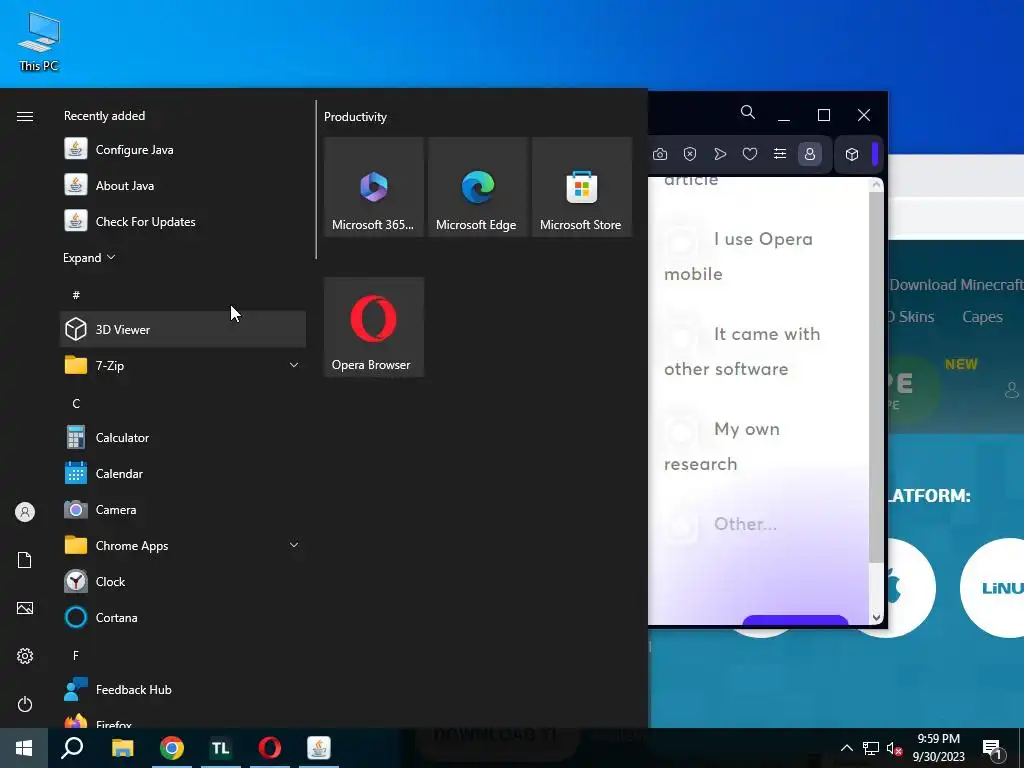The width and height of the screenshot is (1024, 768).
Task: Open 3D Viewer app
Action: (x=183, y=329)
